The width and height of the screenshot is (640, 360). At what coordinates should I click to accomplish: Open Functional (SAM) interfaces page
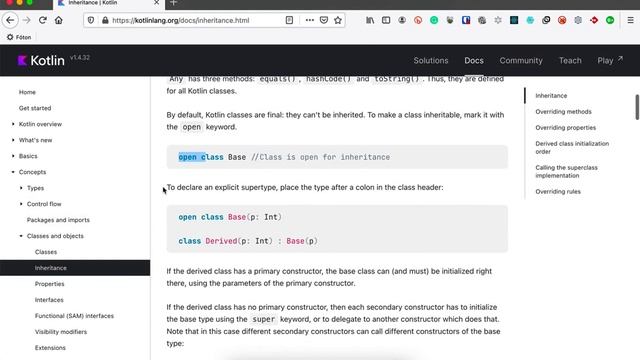(74, 316)
